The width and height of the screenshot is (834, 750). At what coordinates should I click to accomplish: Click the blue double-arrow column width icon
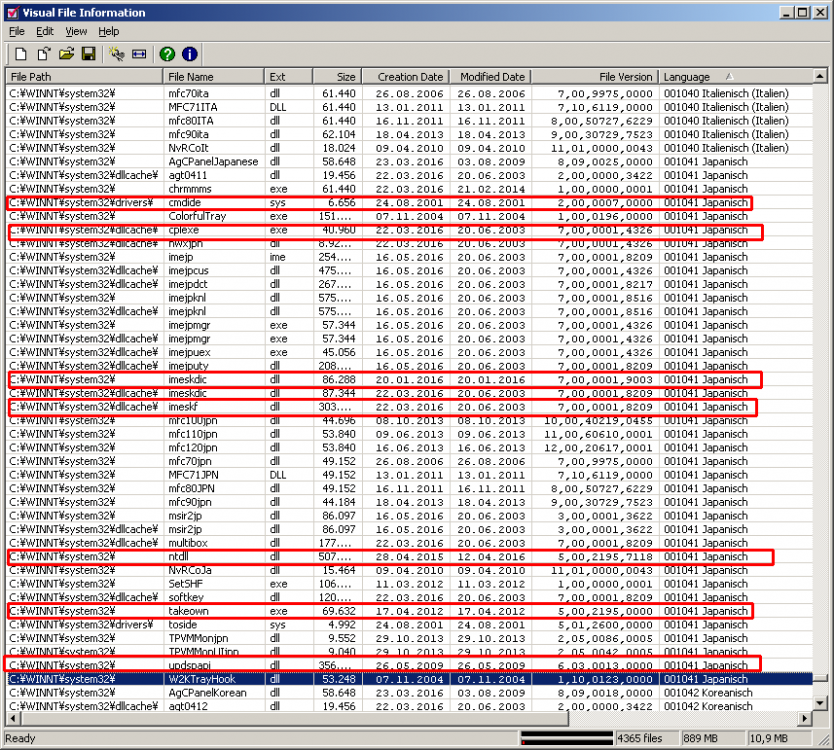[139, 54]
